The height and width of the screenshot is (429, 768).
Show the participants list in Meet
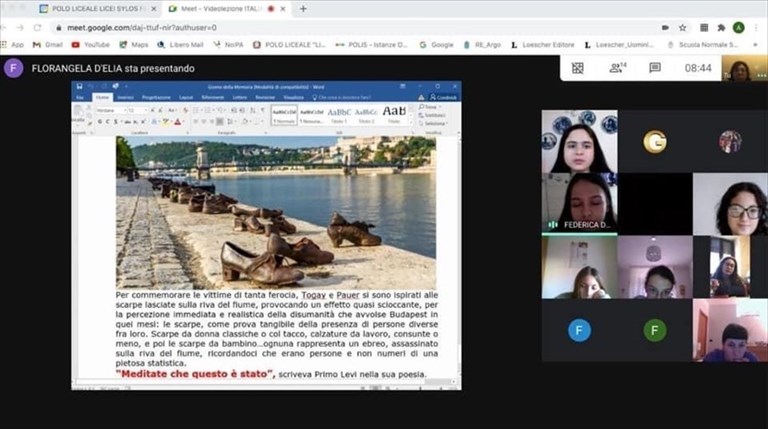617,68
